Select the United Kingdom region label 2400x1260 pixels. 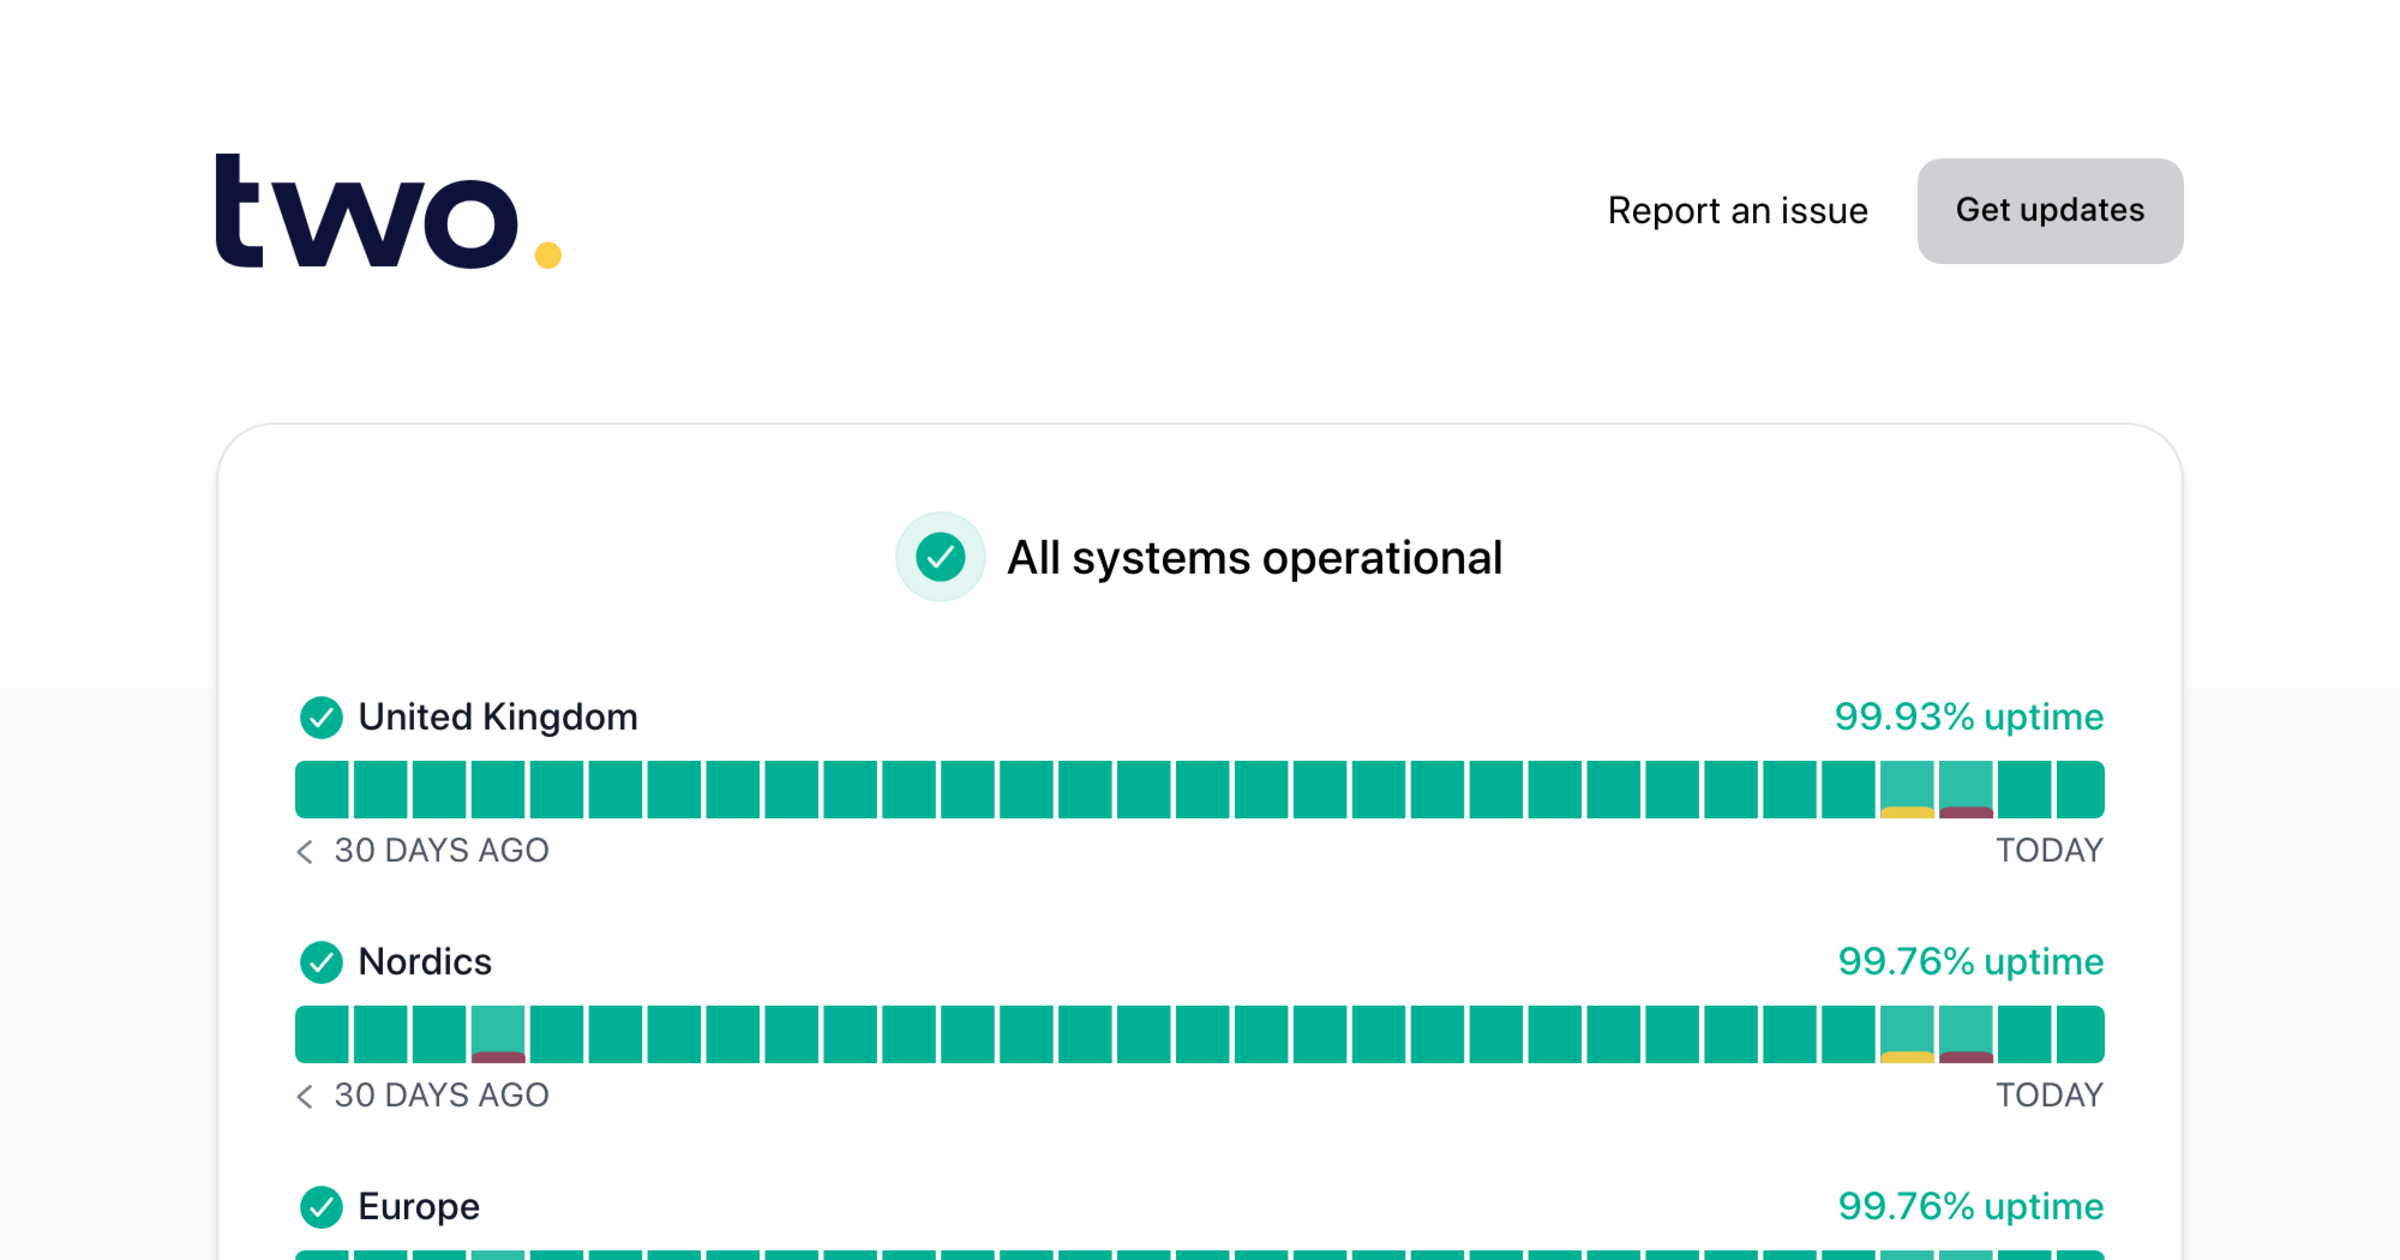coord(498,717)
